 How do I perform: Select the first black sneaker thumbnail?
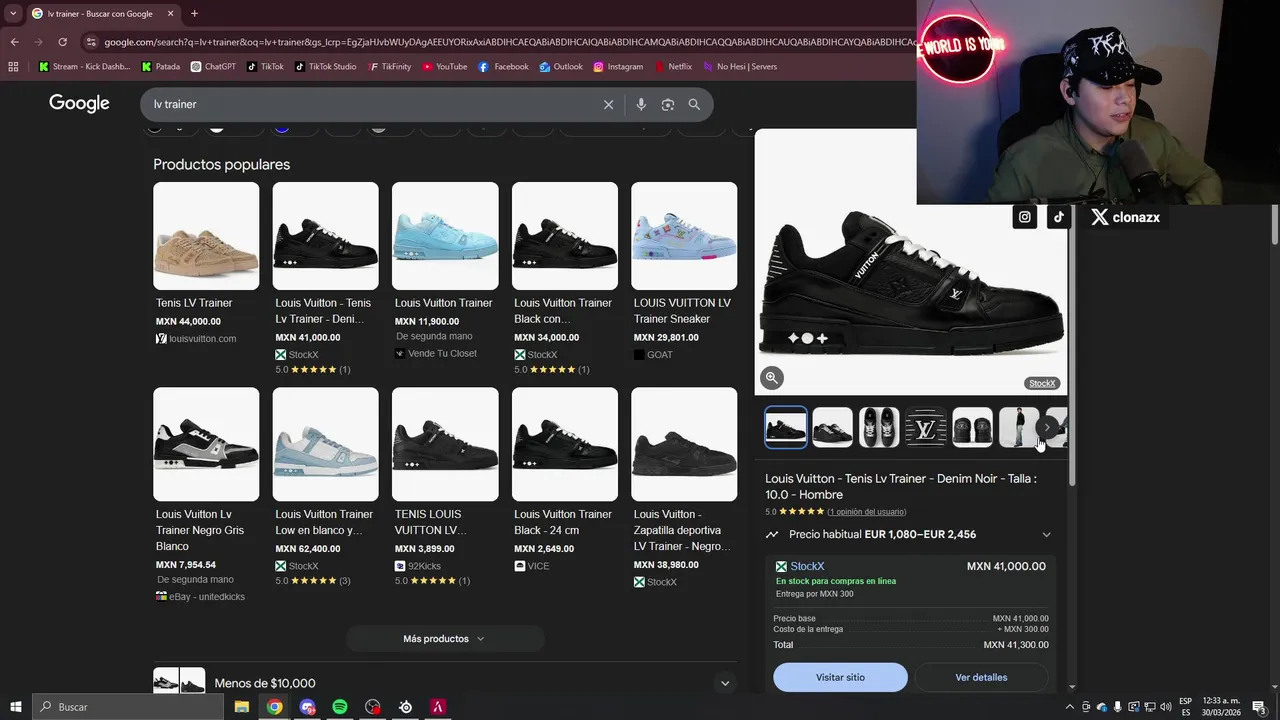(x=786, y=427)
